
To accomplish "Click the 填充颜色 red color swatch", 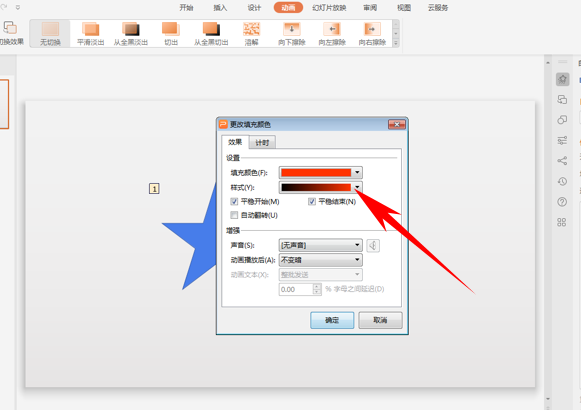I will click(316, 173).
